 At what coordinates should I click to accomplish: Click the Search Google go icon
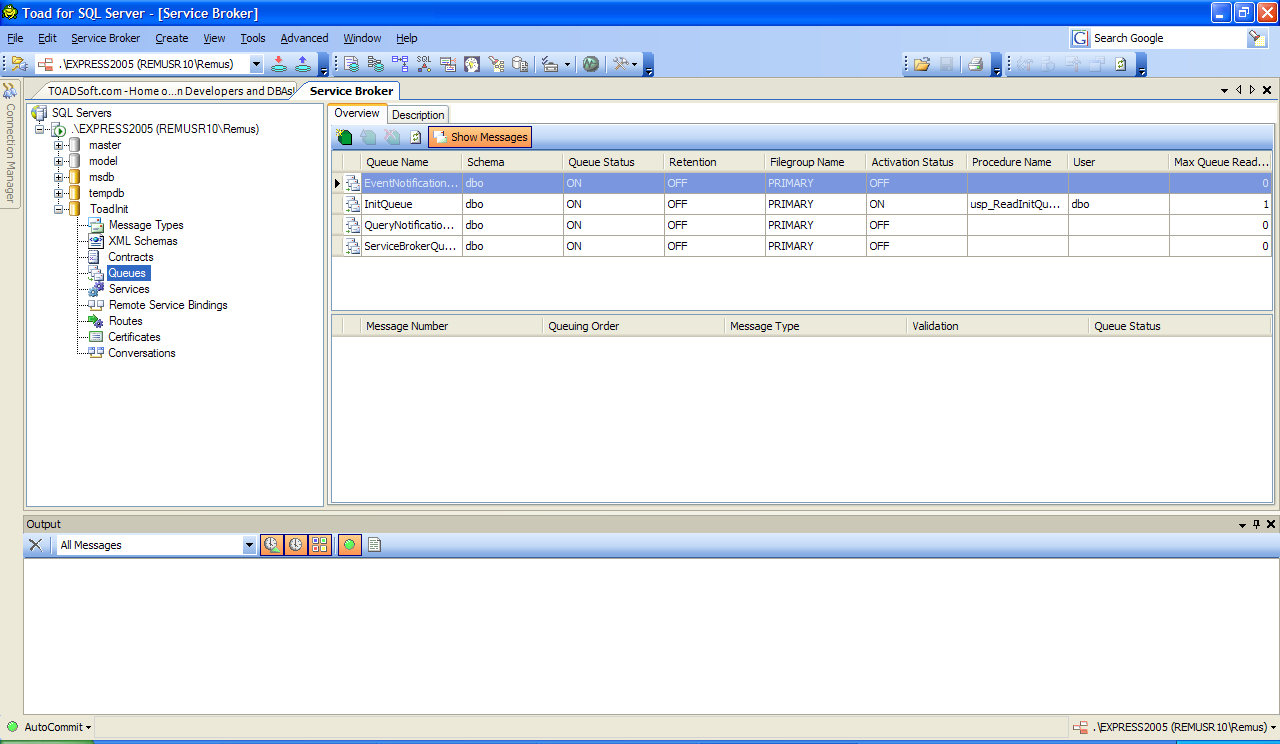(1257, 38)
